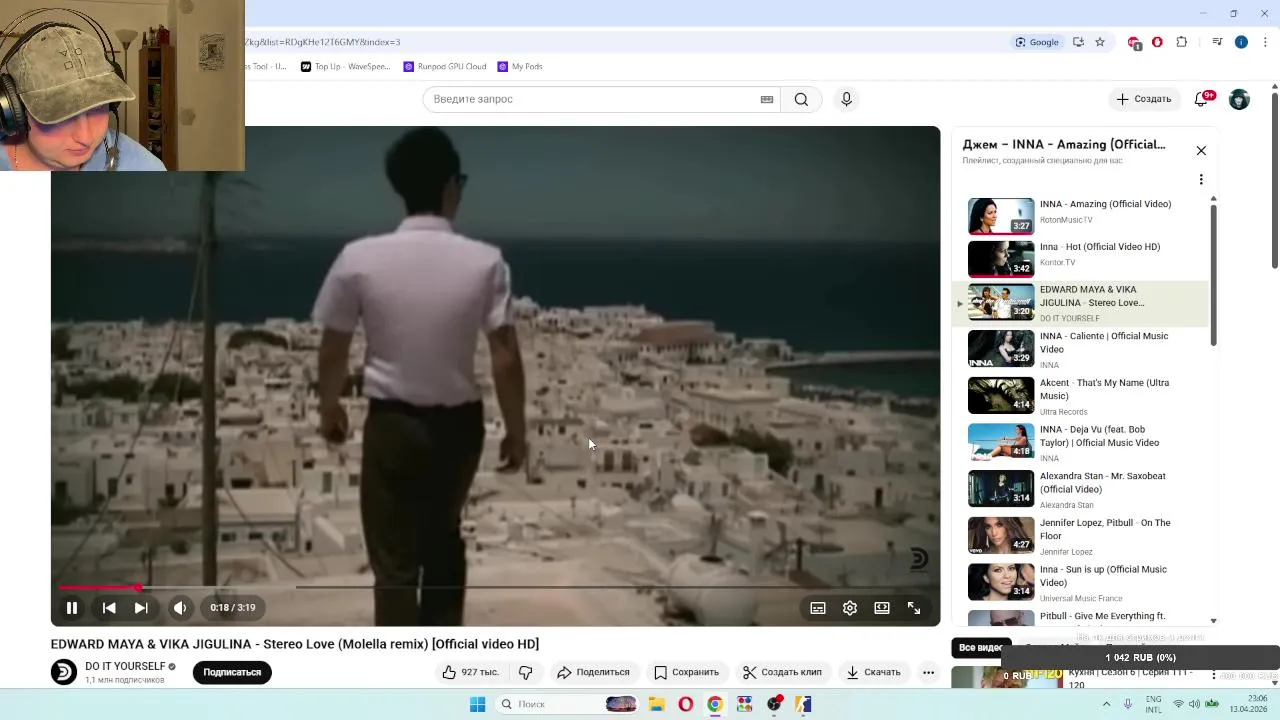Viewport: 1280px width, 720px height.
Task: Enter fullscreen mode
Action: click(914, 607)
